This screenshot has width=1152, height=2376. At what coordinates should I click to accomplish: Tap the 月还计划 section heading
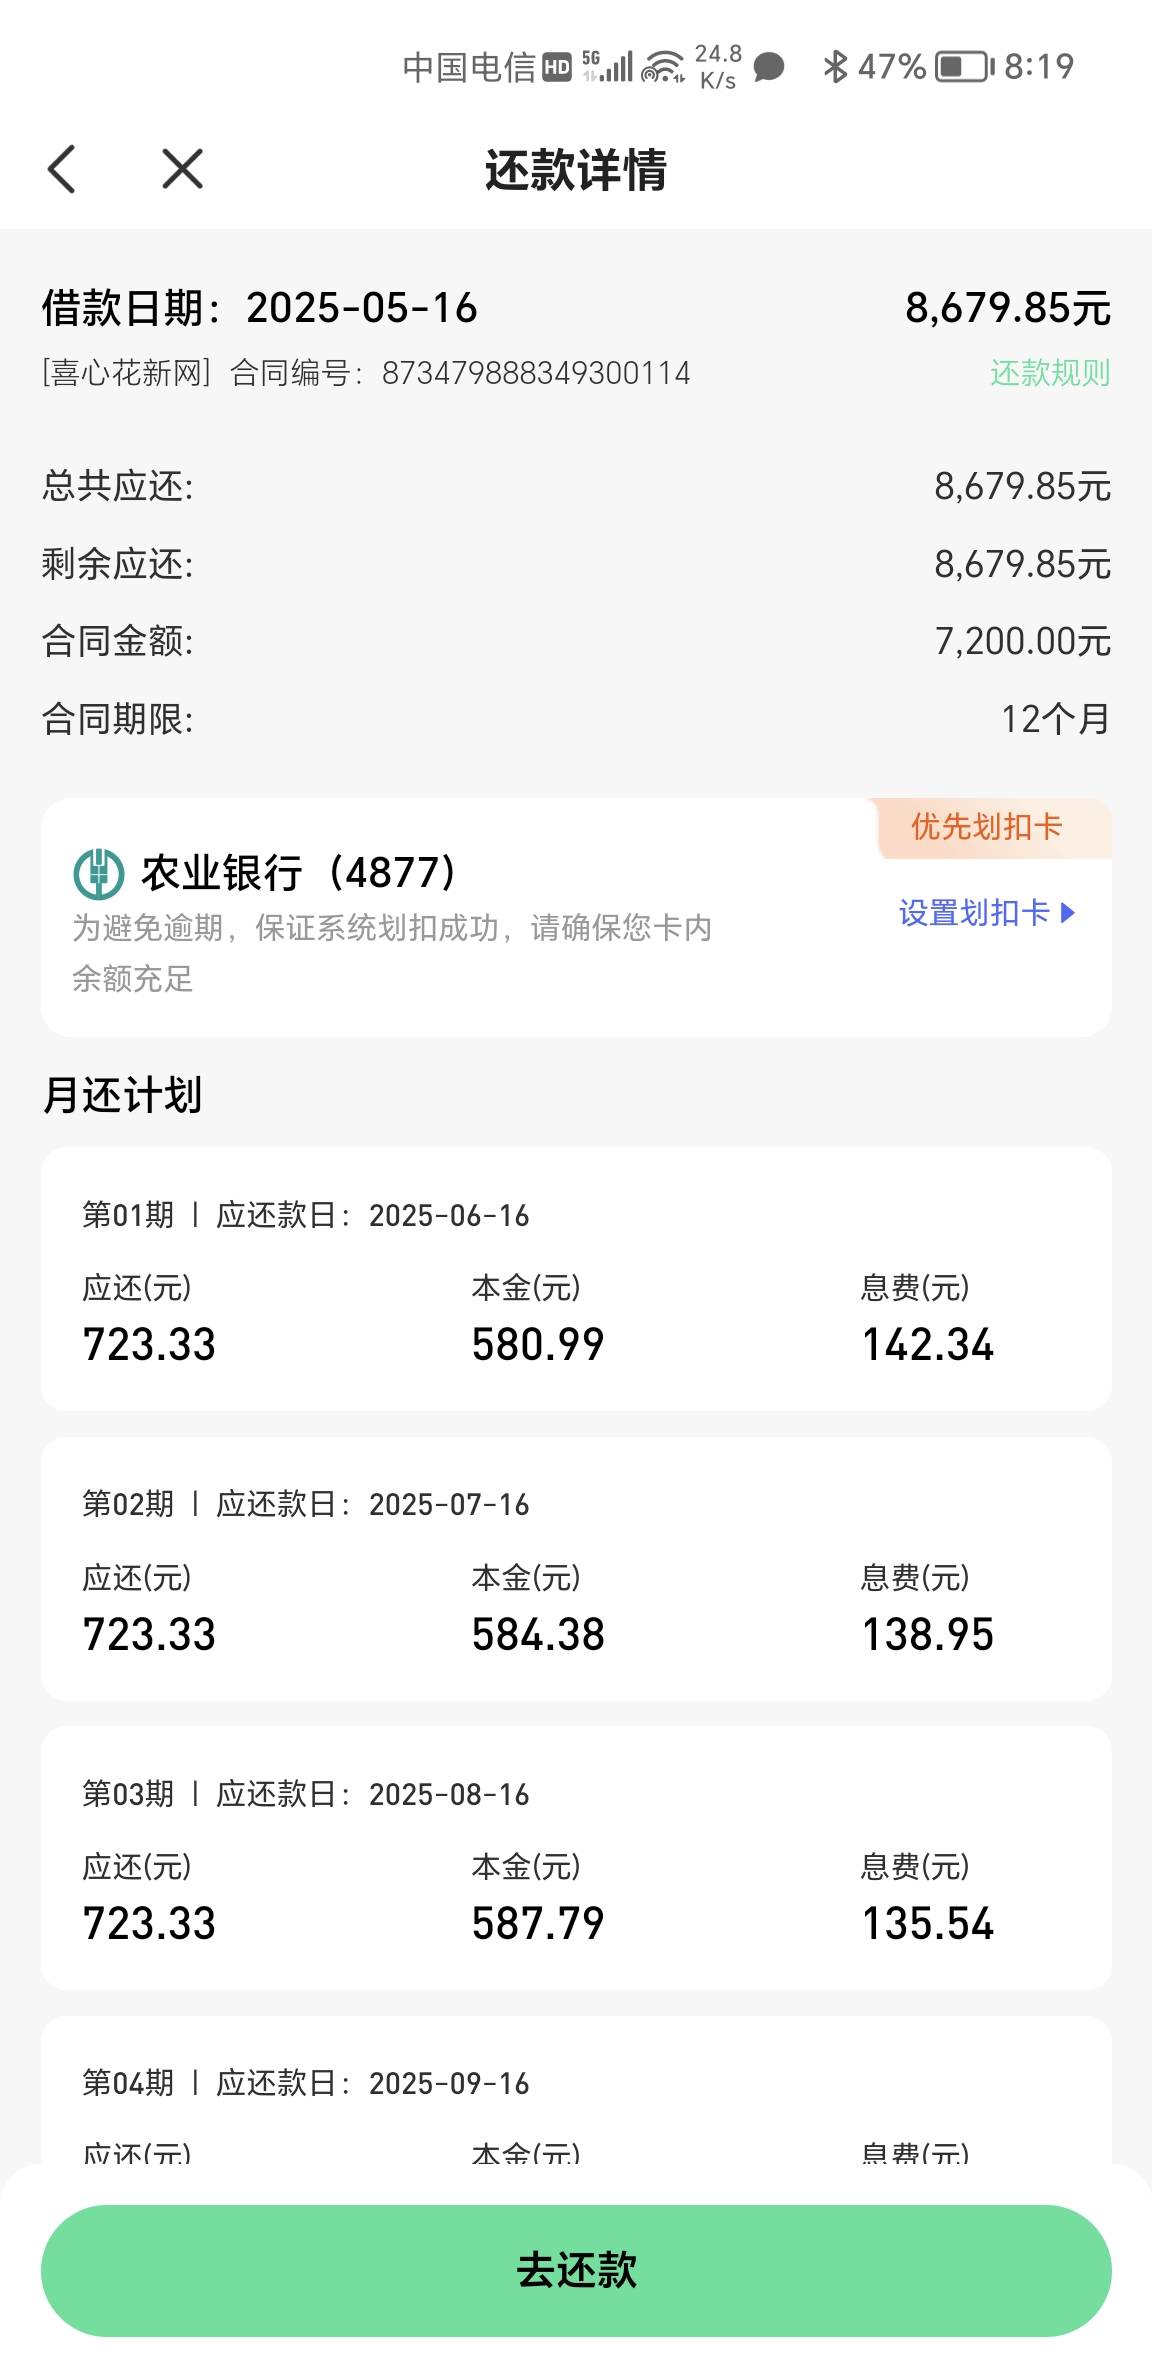coord(122,1095)
